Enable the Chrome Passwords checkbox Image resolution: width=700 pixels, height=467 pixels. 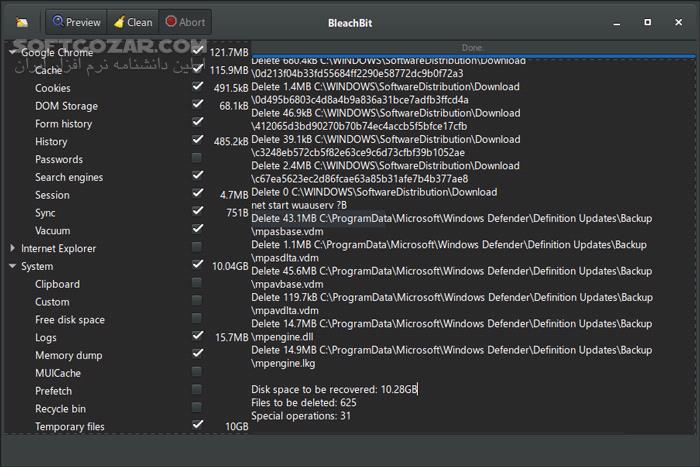coord(197,159)
